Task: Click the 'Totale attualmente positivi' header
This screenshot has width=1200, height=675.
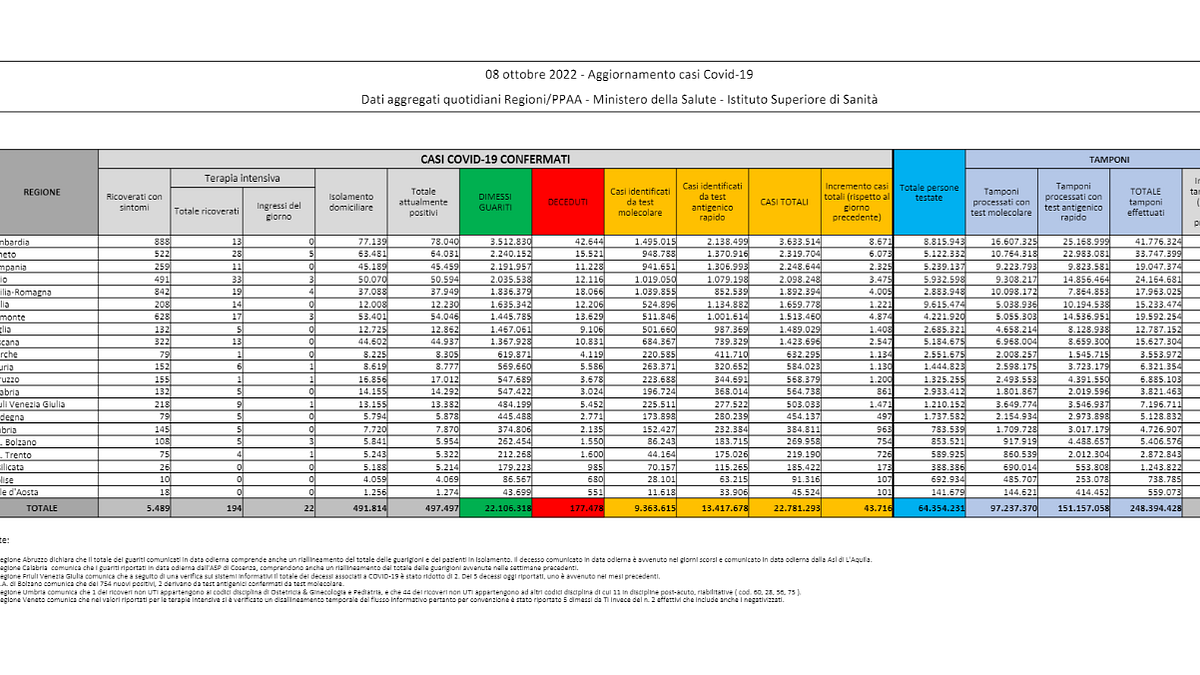Action: pos(425,202)
